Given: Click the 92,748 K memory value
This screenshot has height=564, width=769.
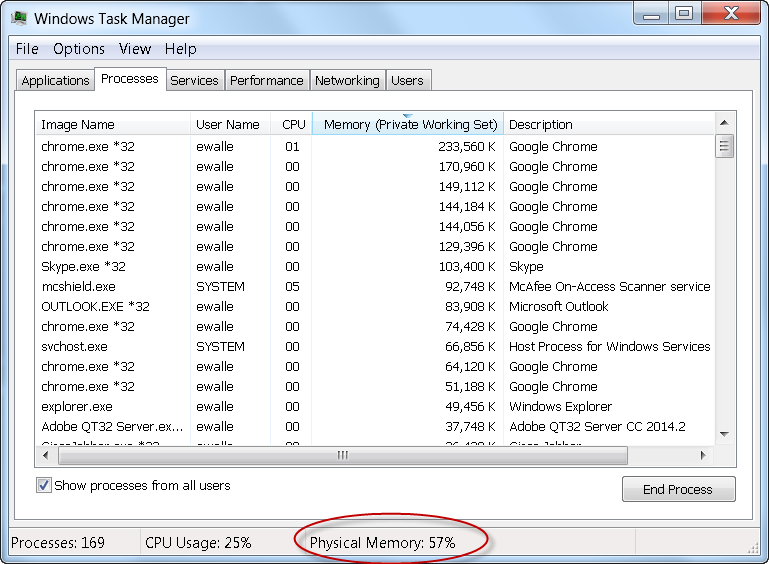Looking at the screenshot, I should pos(470,287).
